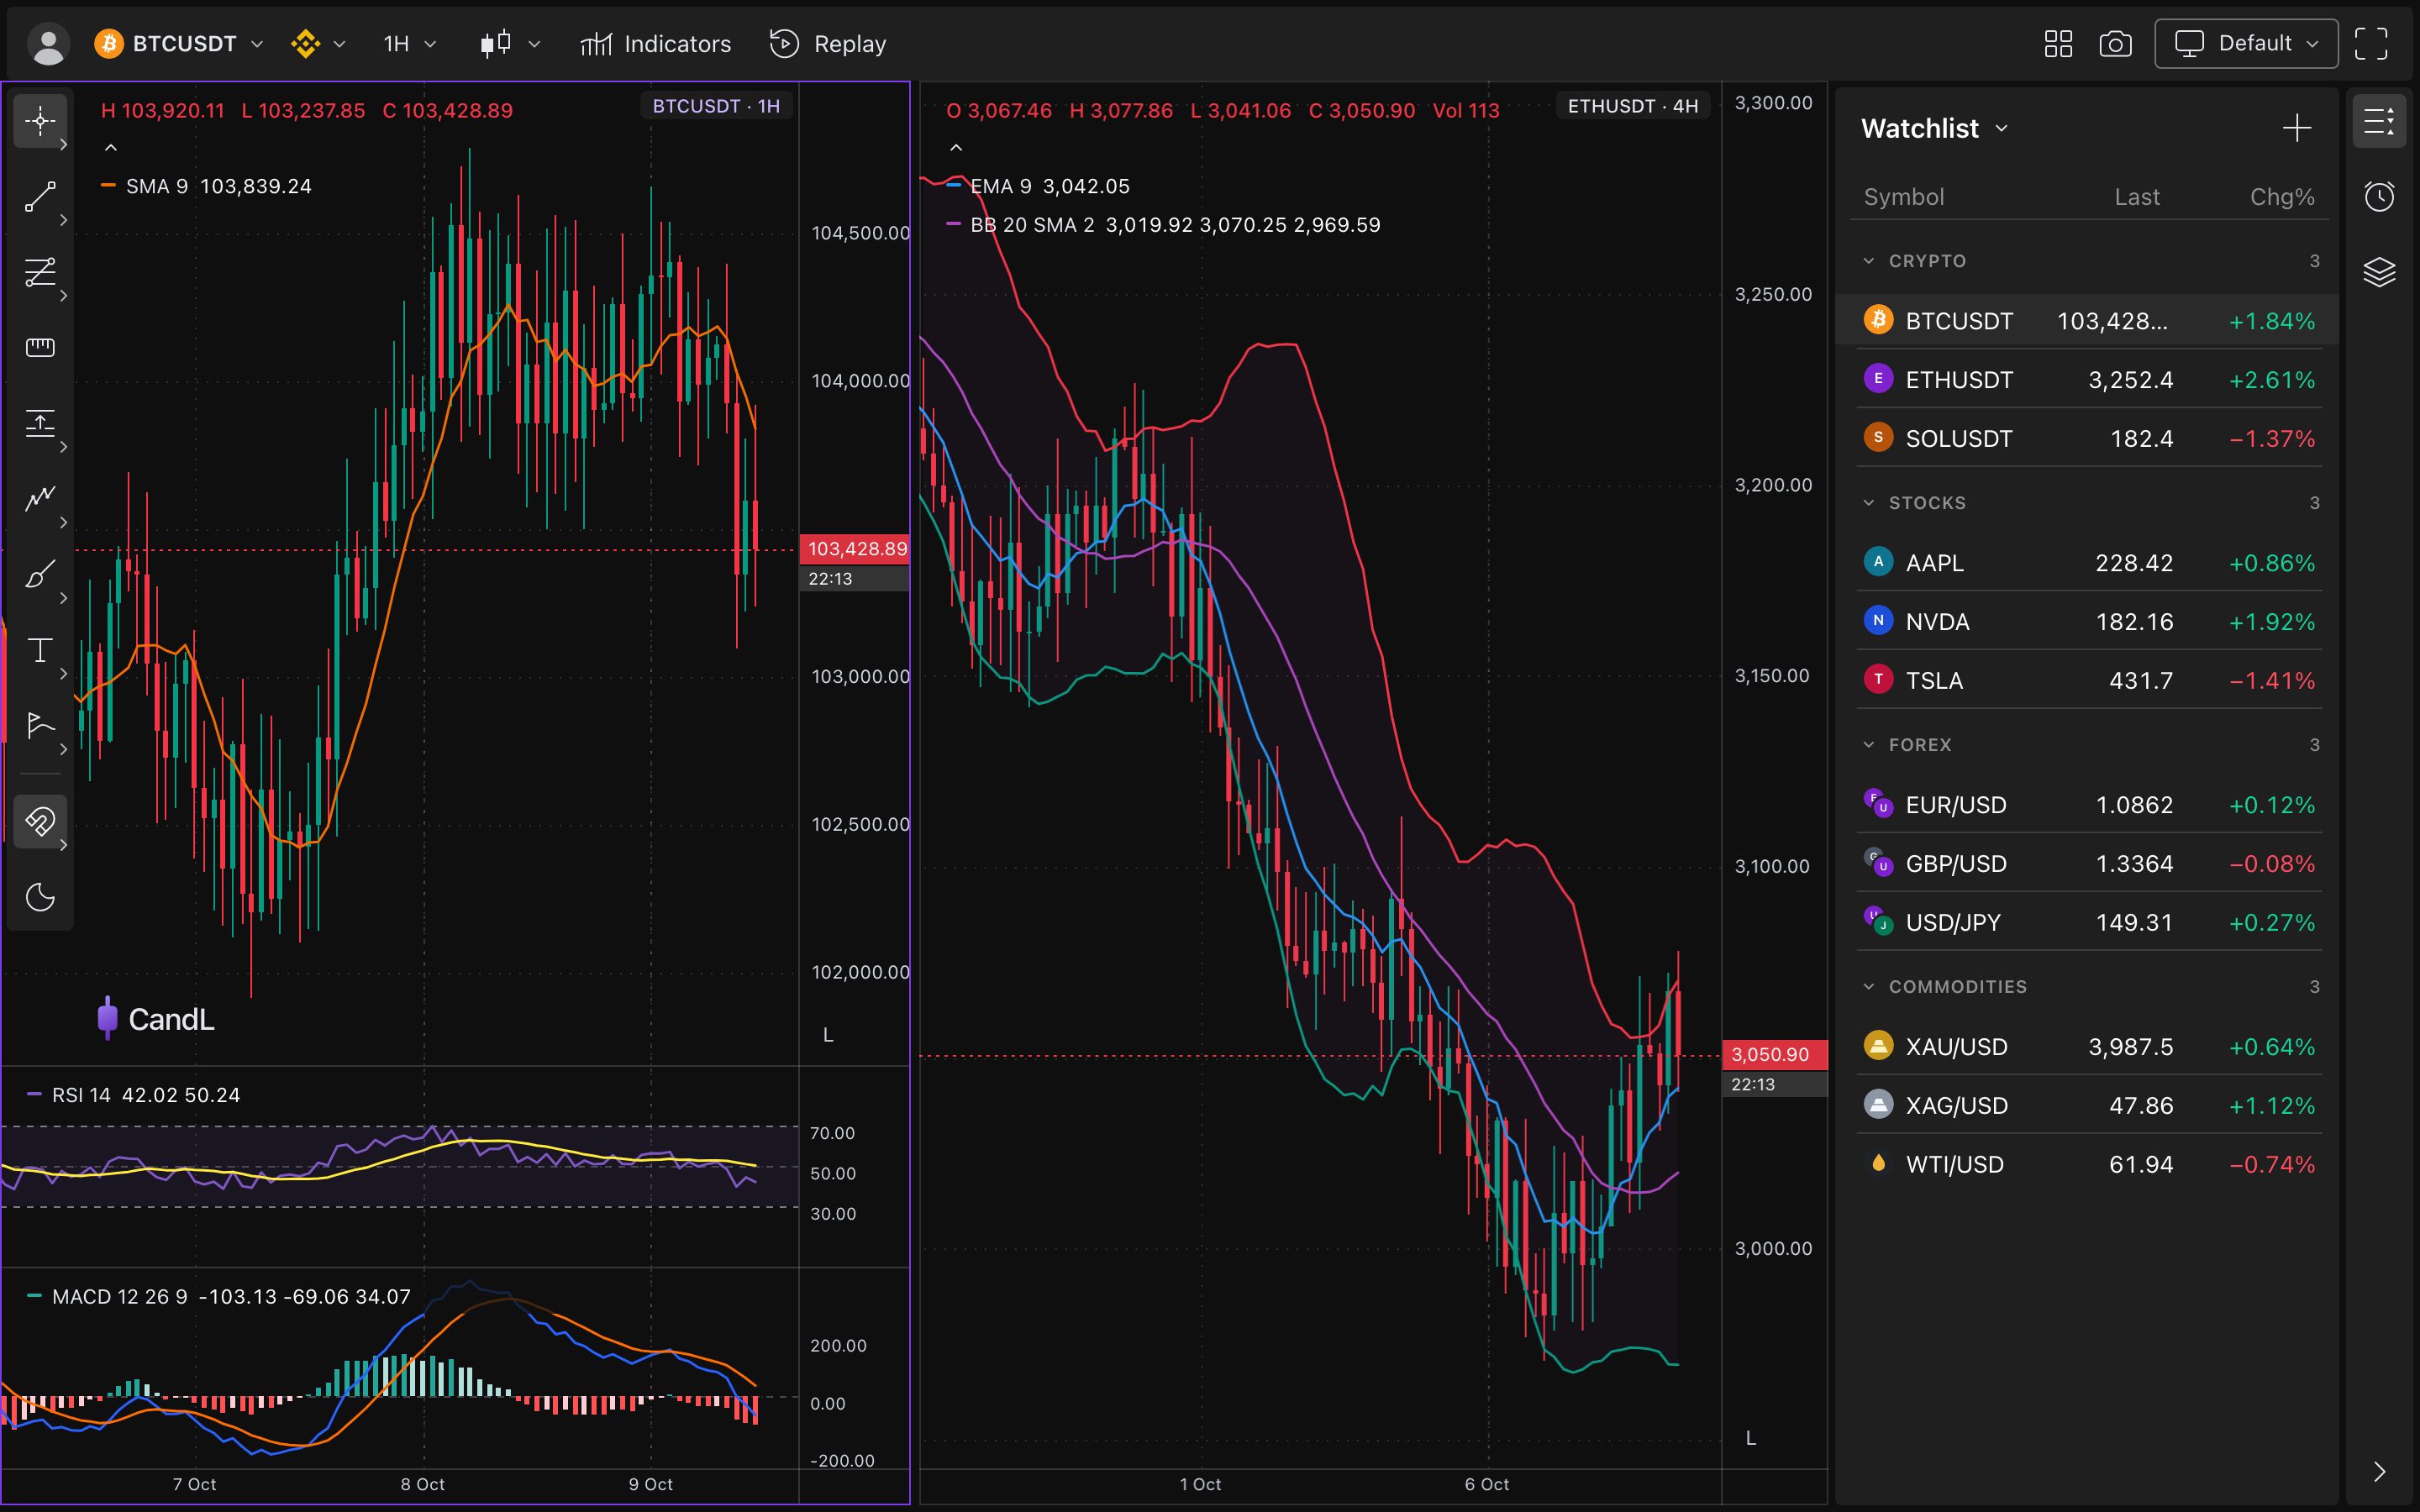Select the brush drawing tool
The height and width of the screenshot is (1512, 2420).
40,574
